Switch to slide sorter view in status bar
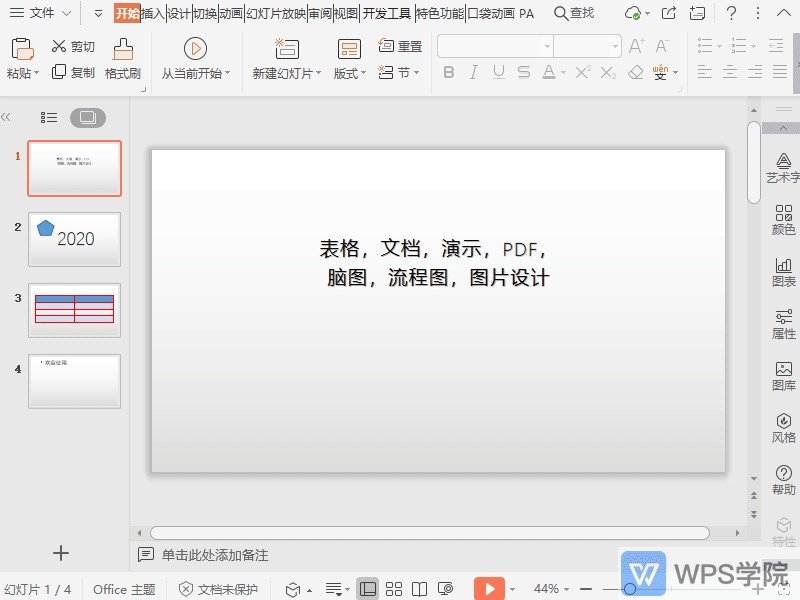This screenshot has width=800, height=600. coord(394,588)
